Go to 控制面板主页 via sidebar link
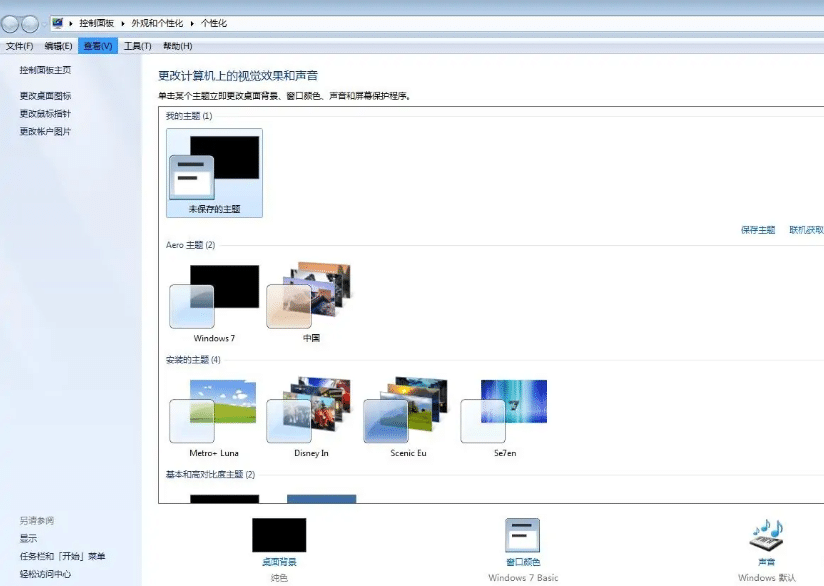The image size is (824, 586). 44,71
